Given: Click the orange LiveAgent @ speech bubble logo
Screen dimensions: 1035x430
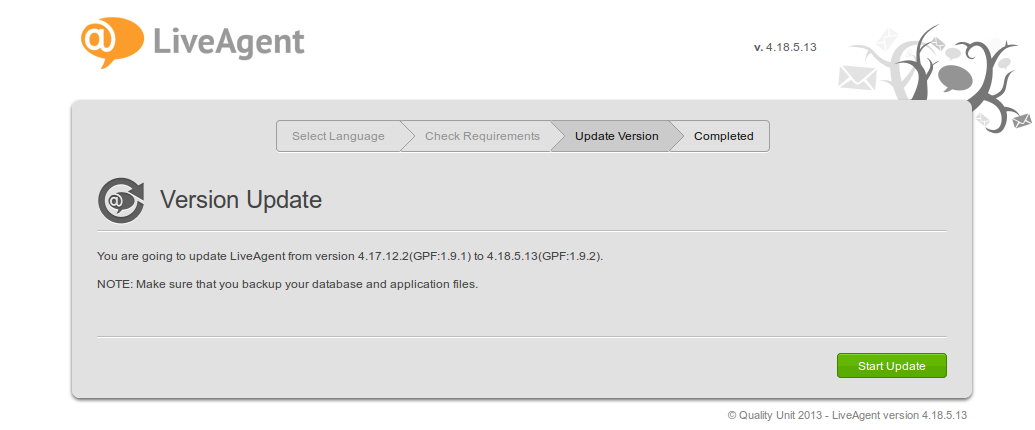Looking at the screenshot, I should [109, 42].
